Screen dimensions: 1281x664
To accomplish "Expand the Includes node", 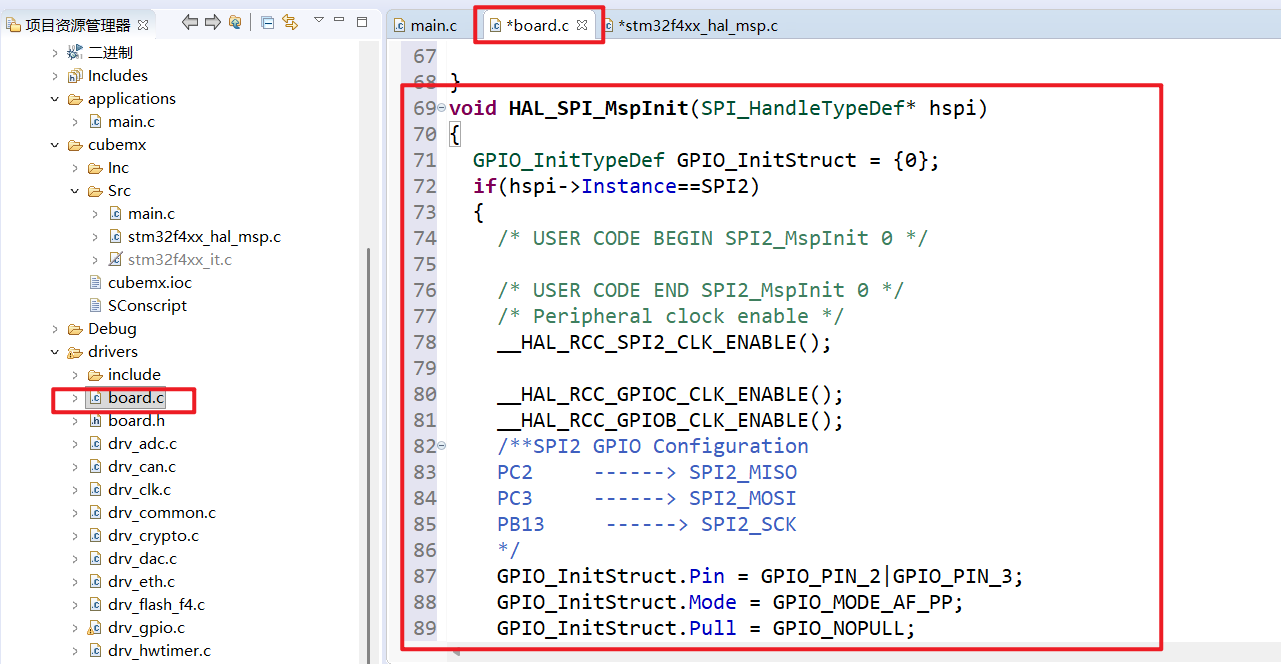I will pos(55,76).
